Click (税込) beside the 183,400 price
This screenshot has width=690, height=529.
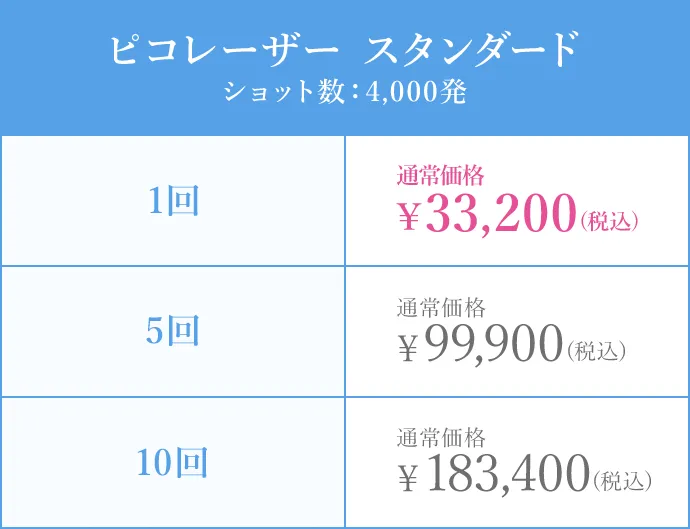(623, 481)
